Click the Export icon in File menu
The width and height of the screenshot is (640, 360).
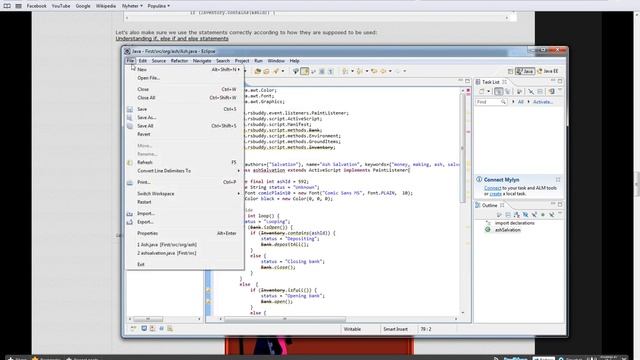[130, 222]
